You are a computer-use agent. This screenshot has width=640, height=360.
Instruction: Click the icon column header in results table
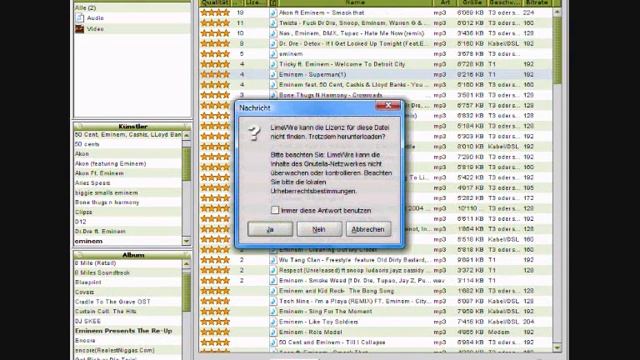[273, 3]
